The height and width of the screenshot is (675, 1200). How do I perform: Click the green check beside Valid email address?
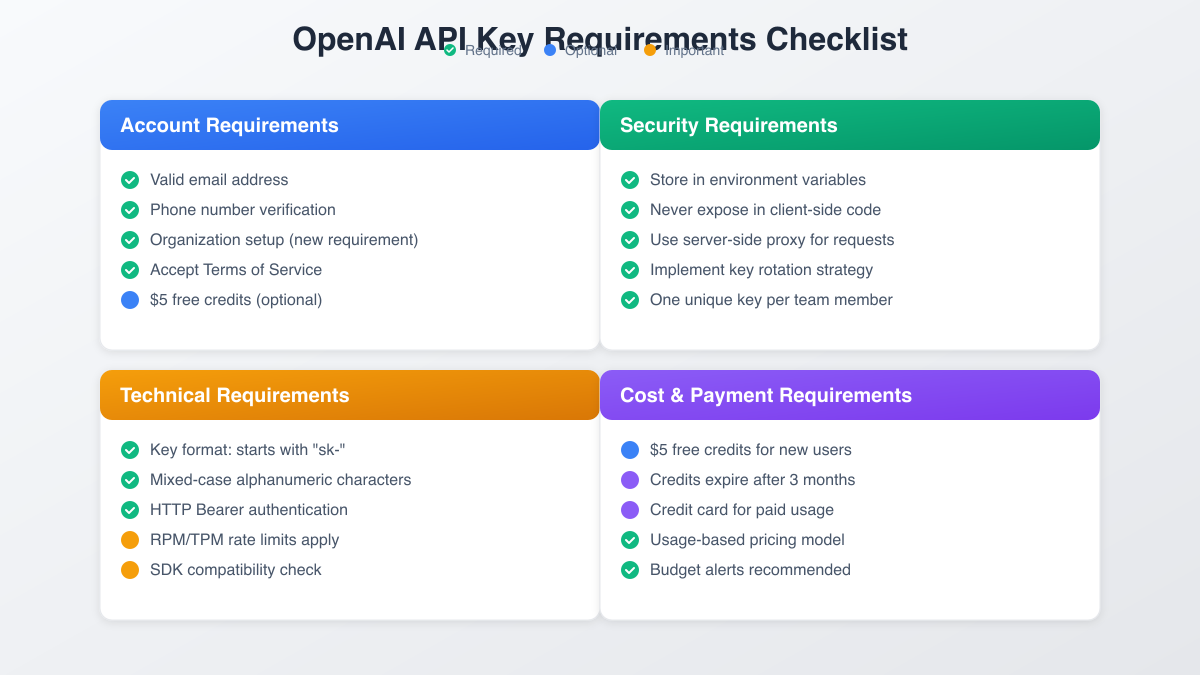pyautogui.click(x=130, y=180)
